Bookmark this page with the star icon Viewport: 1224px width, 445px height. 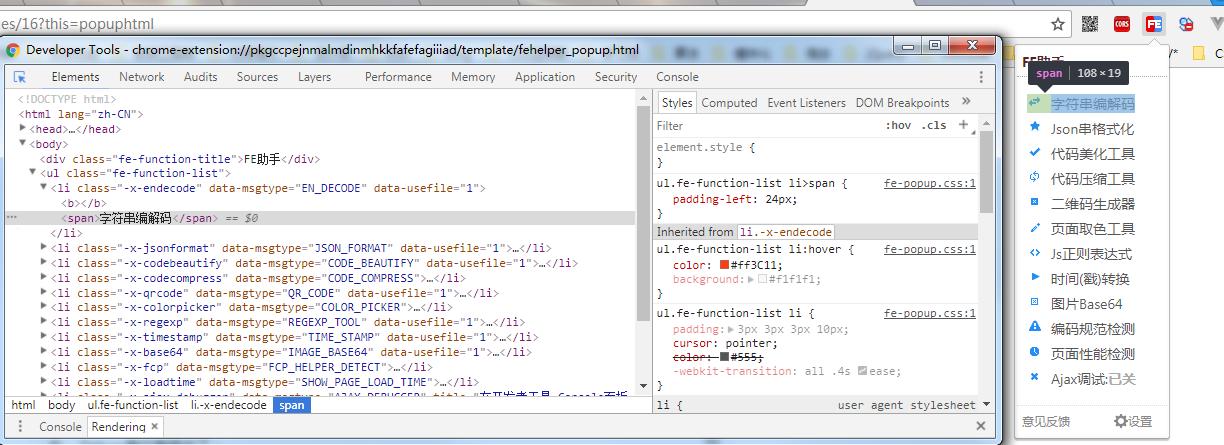point(1057,24)
